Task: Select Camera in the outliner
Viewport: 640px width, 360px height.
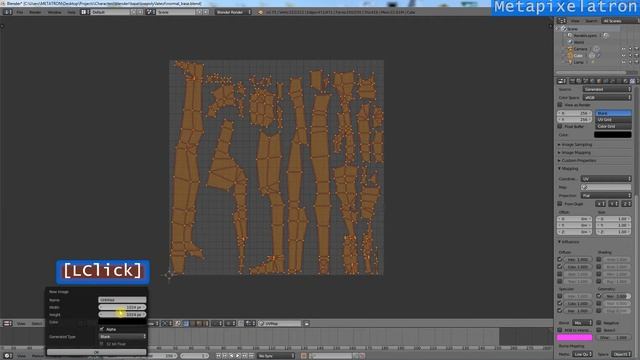Action: coord(580,49)
